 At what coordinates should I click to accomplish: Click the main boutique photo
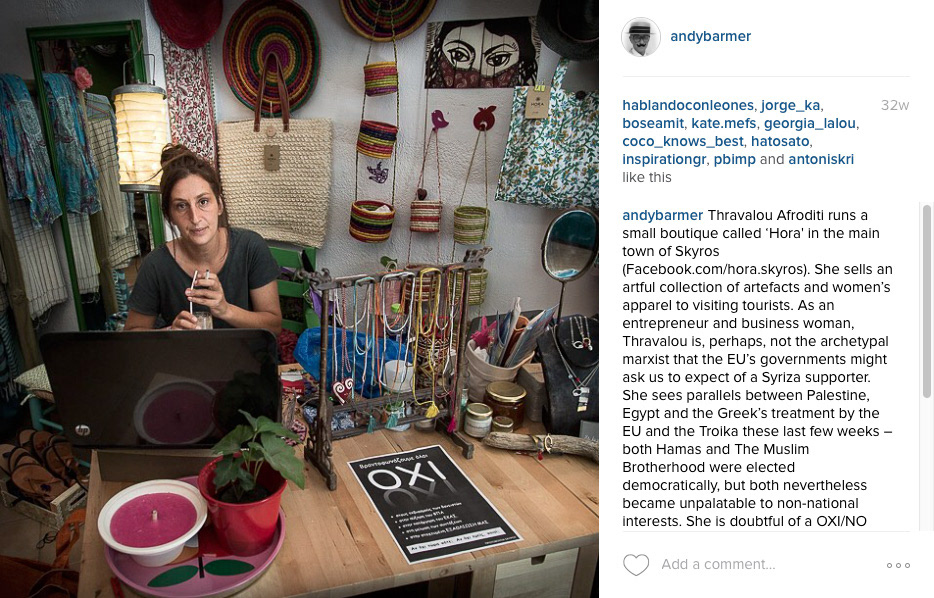[299, 299]
